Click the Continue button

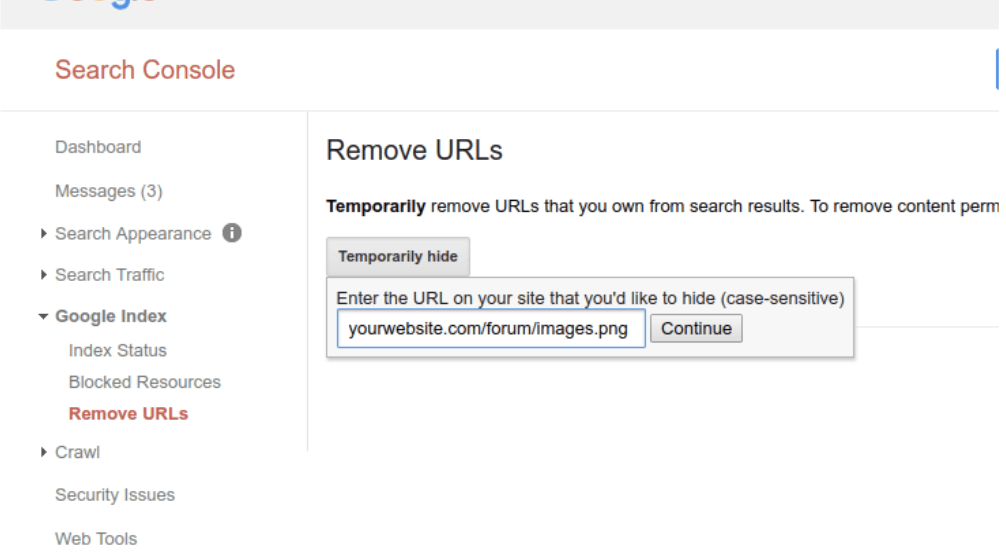696,329
